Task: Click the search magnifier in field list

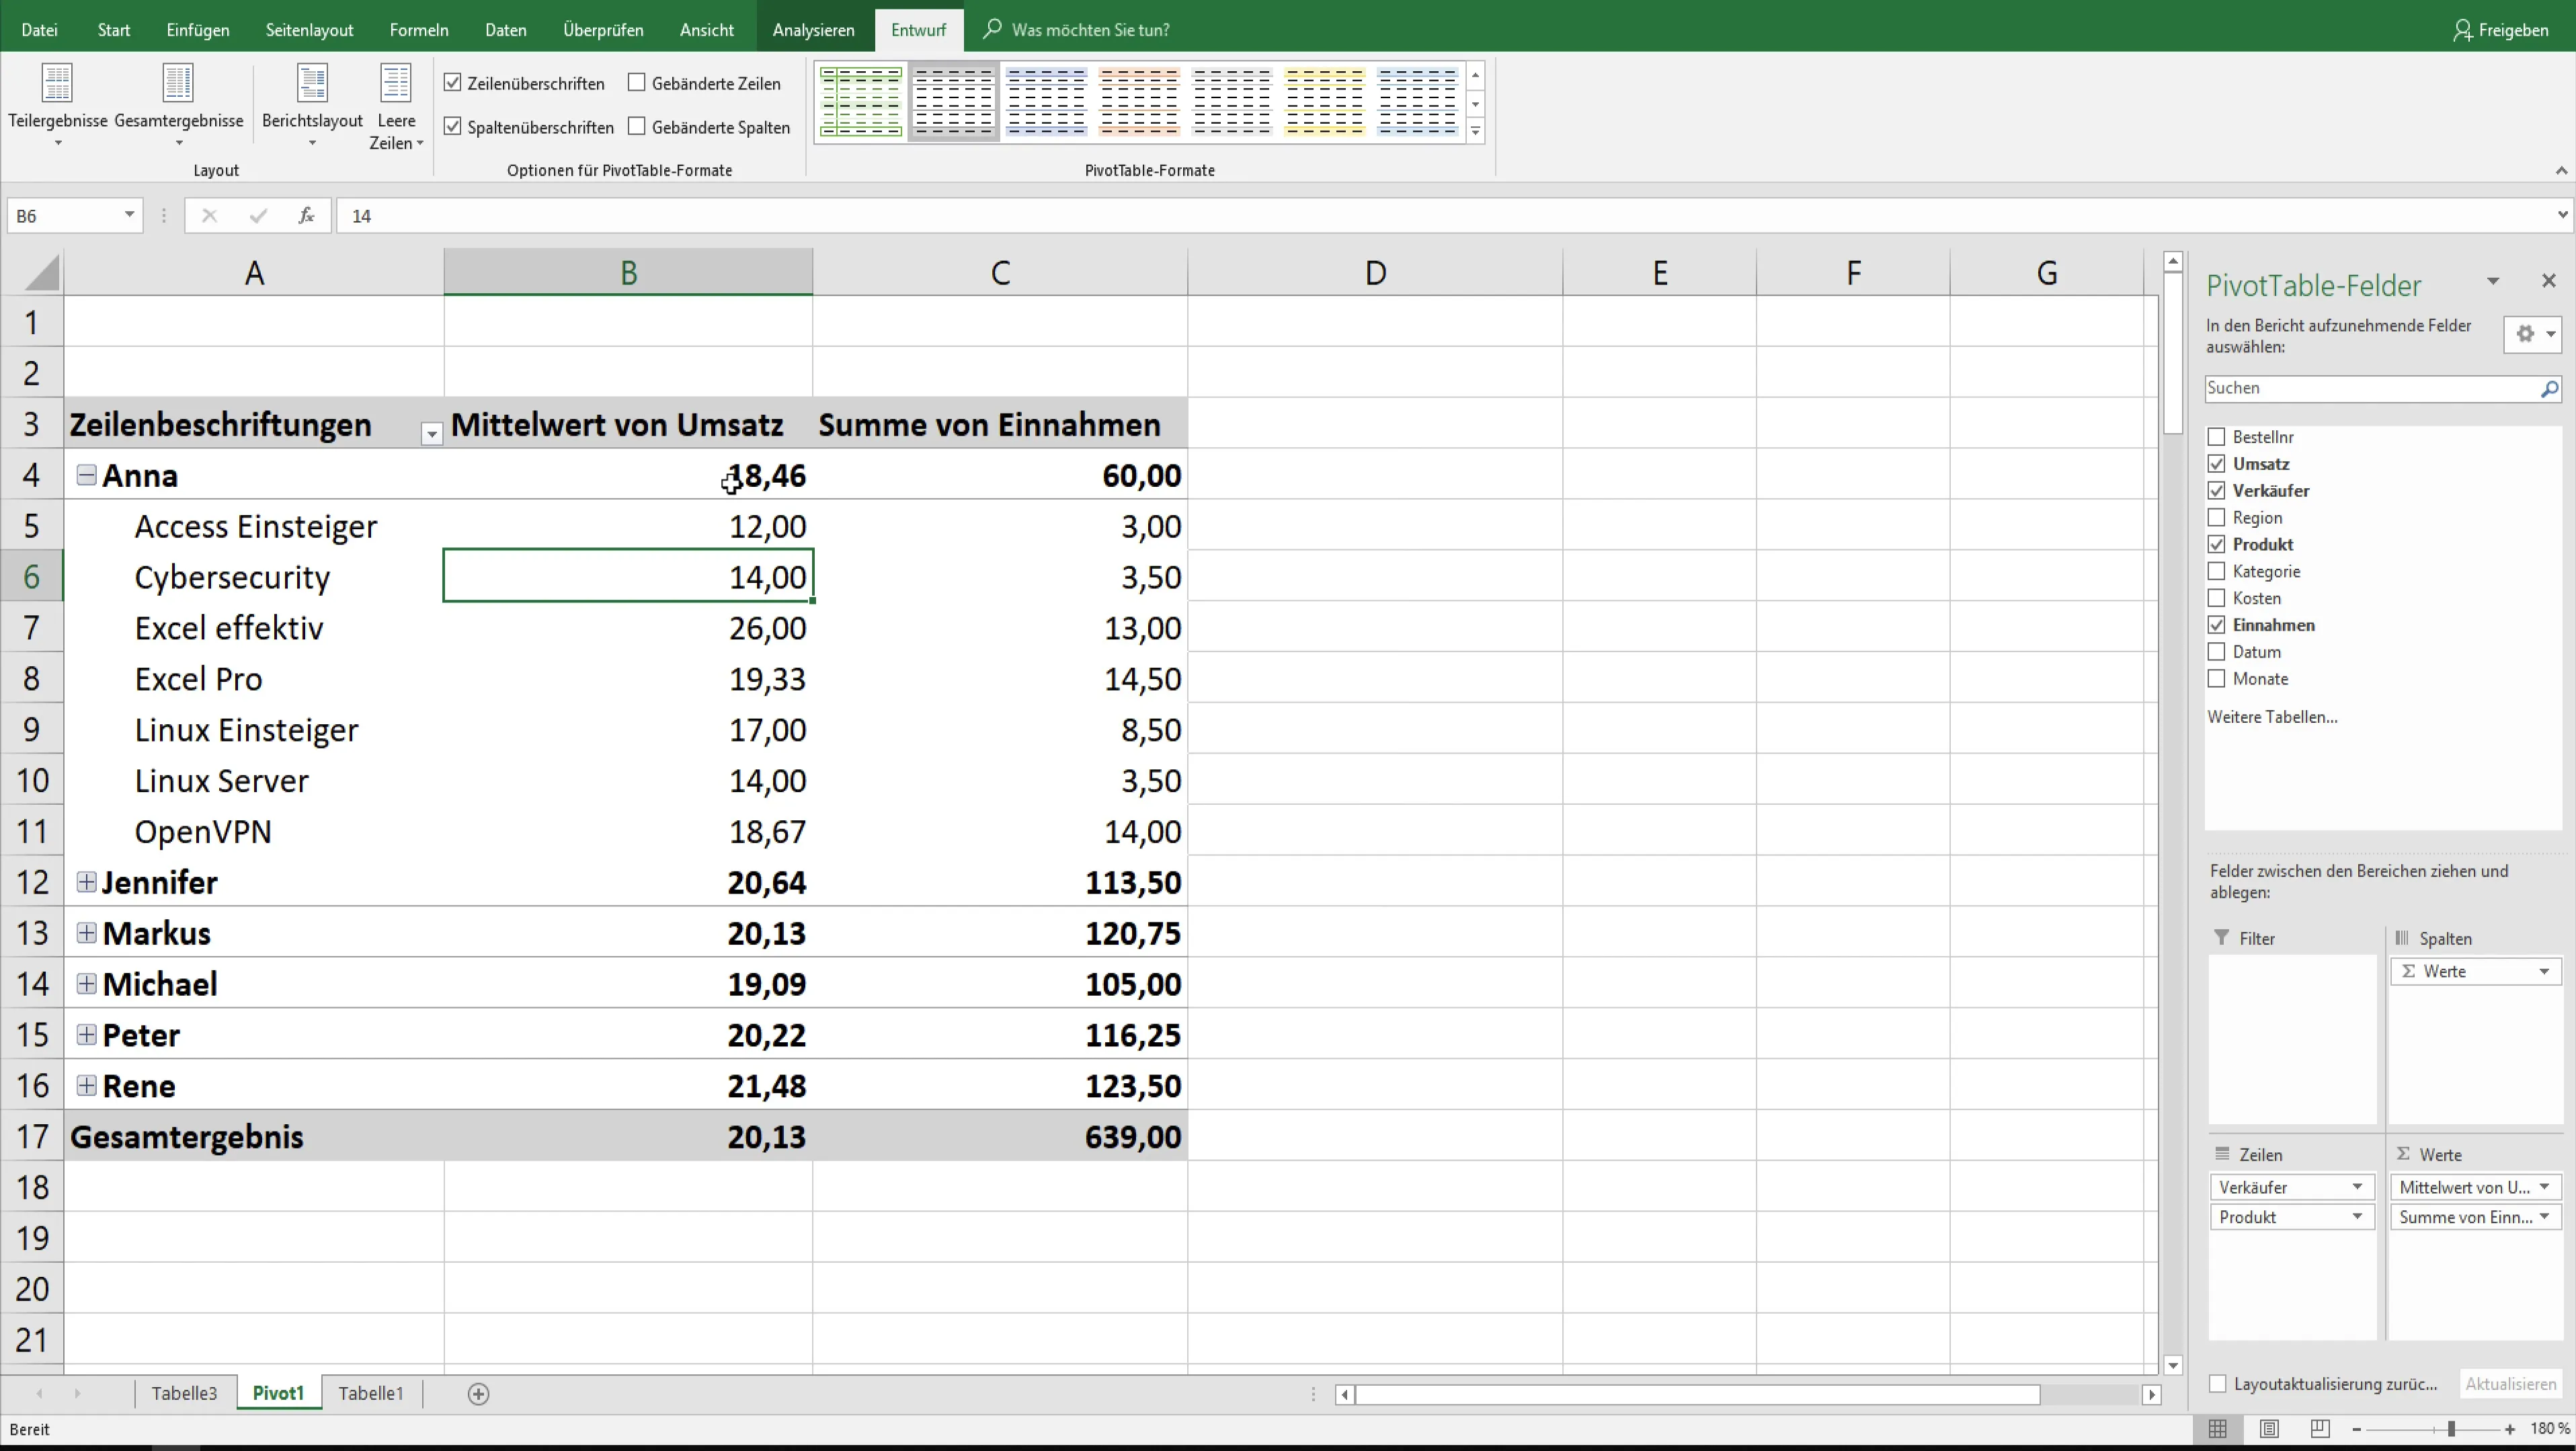Action: coord(2549,389)
